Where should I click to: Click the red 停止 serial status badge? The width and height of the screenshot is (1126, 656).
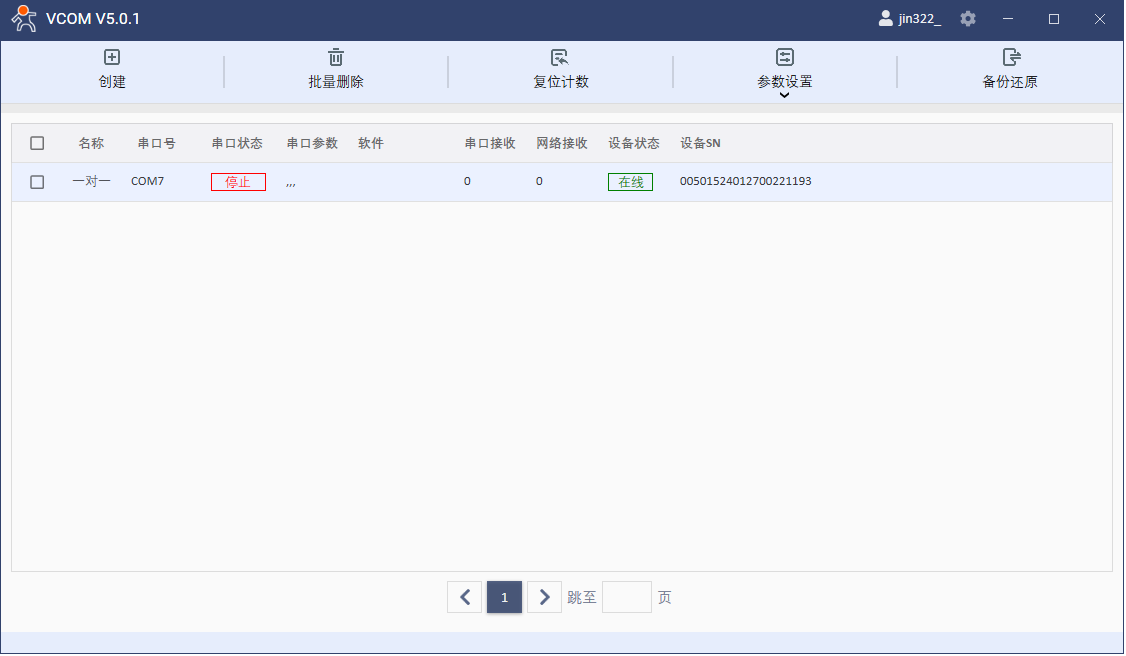pyautogui.click(x=238, y=182)
